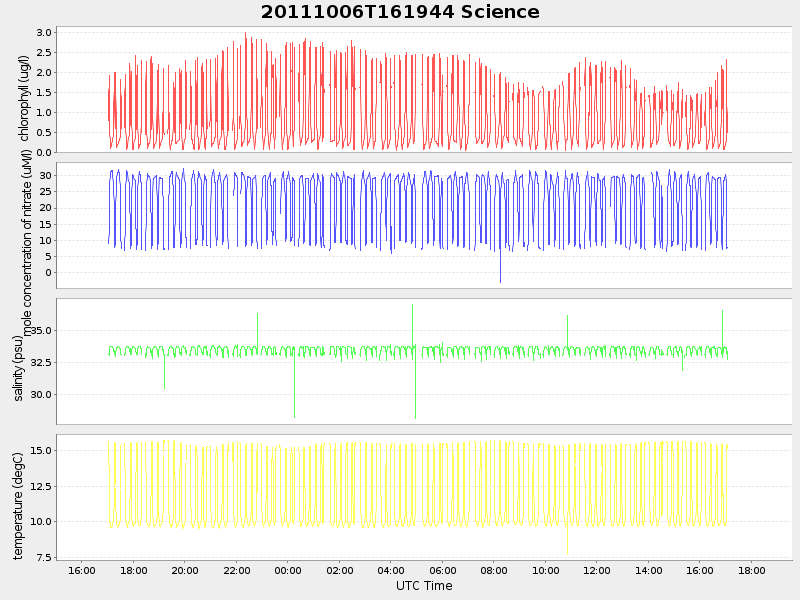Click the "temperature (degC)" axis label
This screenshot has height=600, width=800.
(x=18, y=506)
